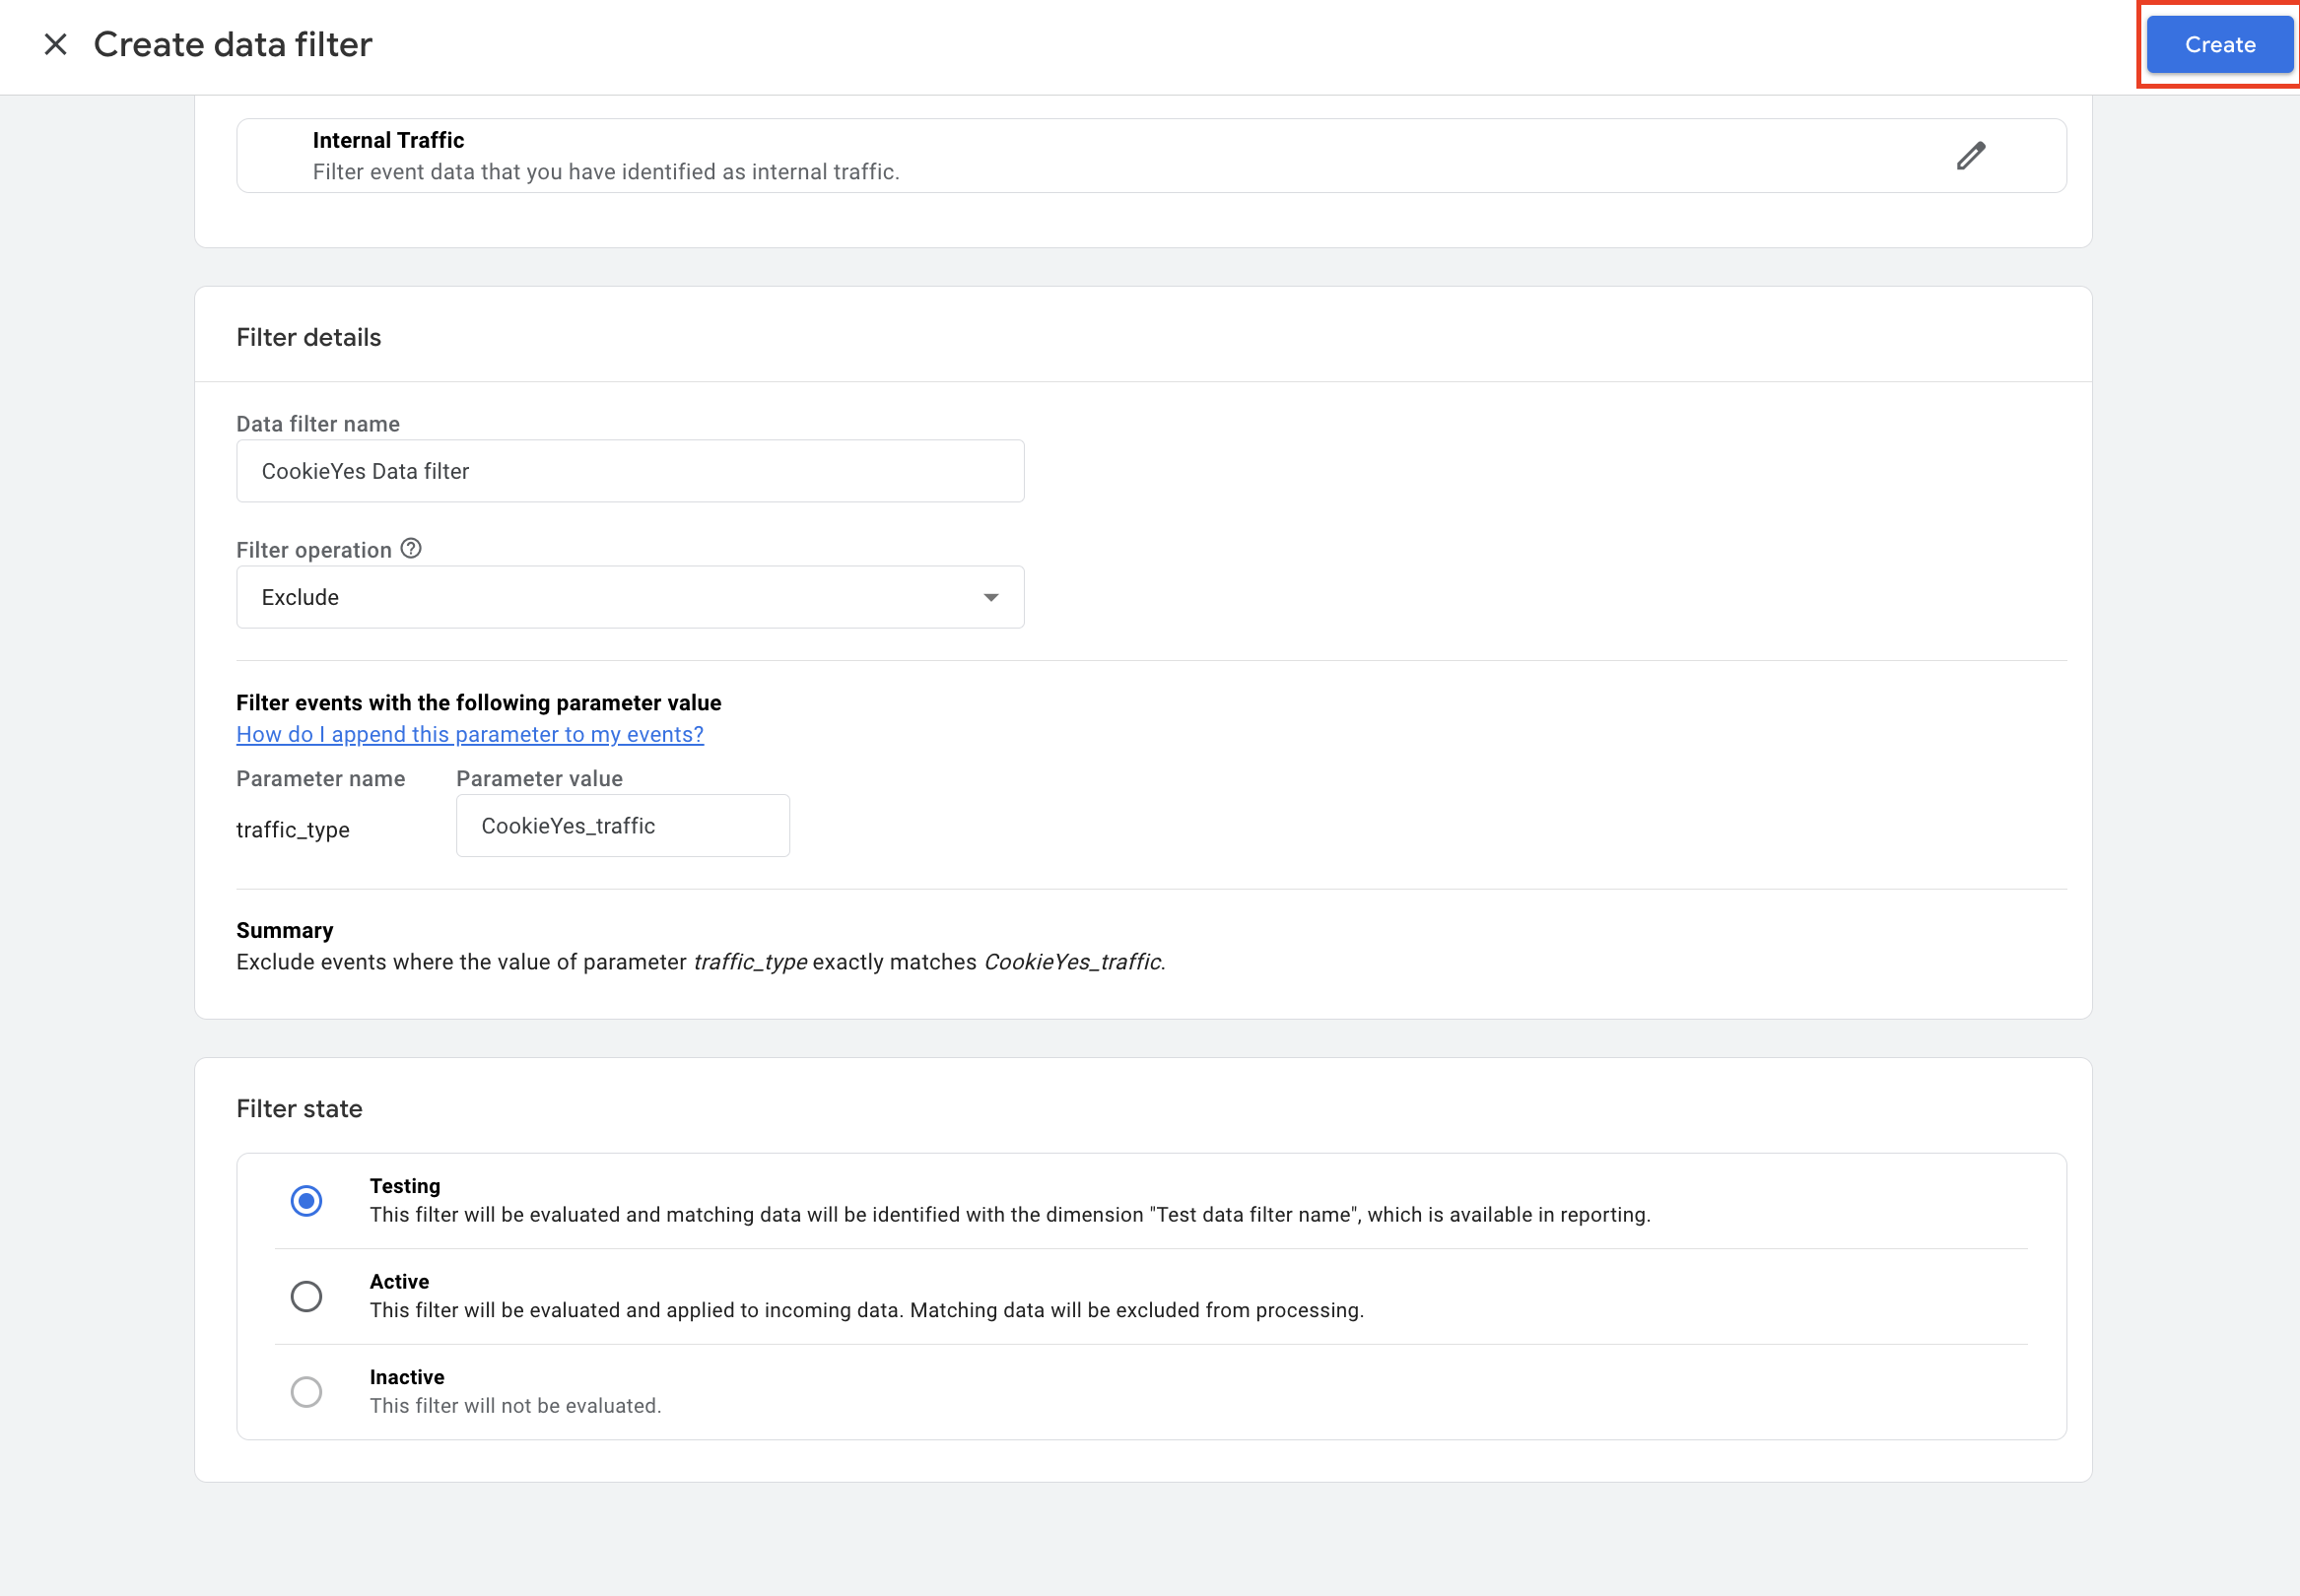The width and height of the screenshot is (2300, 1596).
Task: Click the Data filter name input field
Action: (630, 471)
